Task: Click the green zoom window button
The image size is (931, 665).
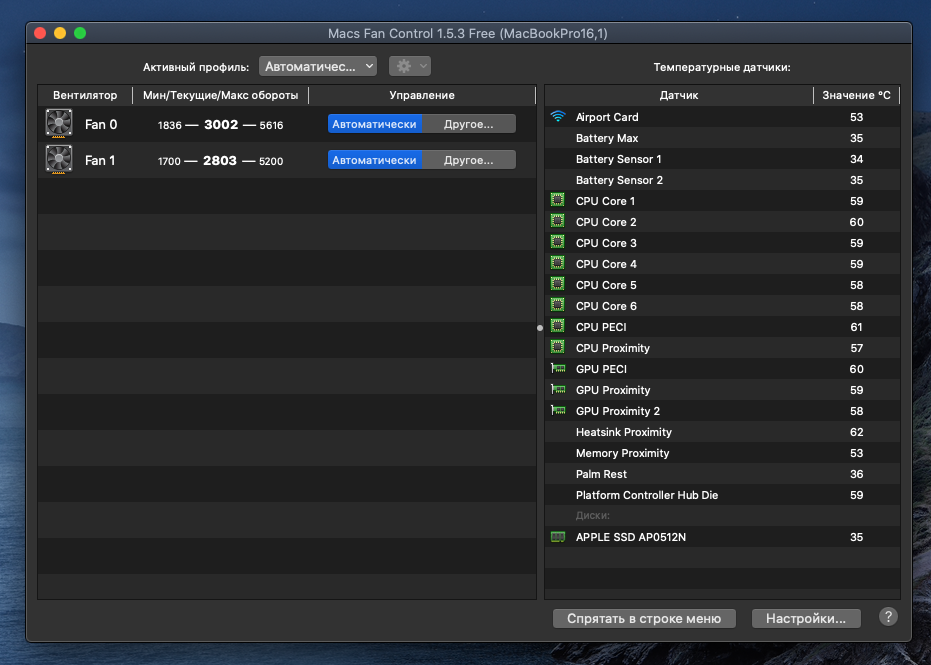Action: [80, 33]
